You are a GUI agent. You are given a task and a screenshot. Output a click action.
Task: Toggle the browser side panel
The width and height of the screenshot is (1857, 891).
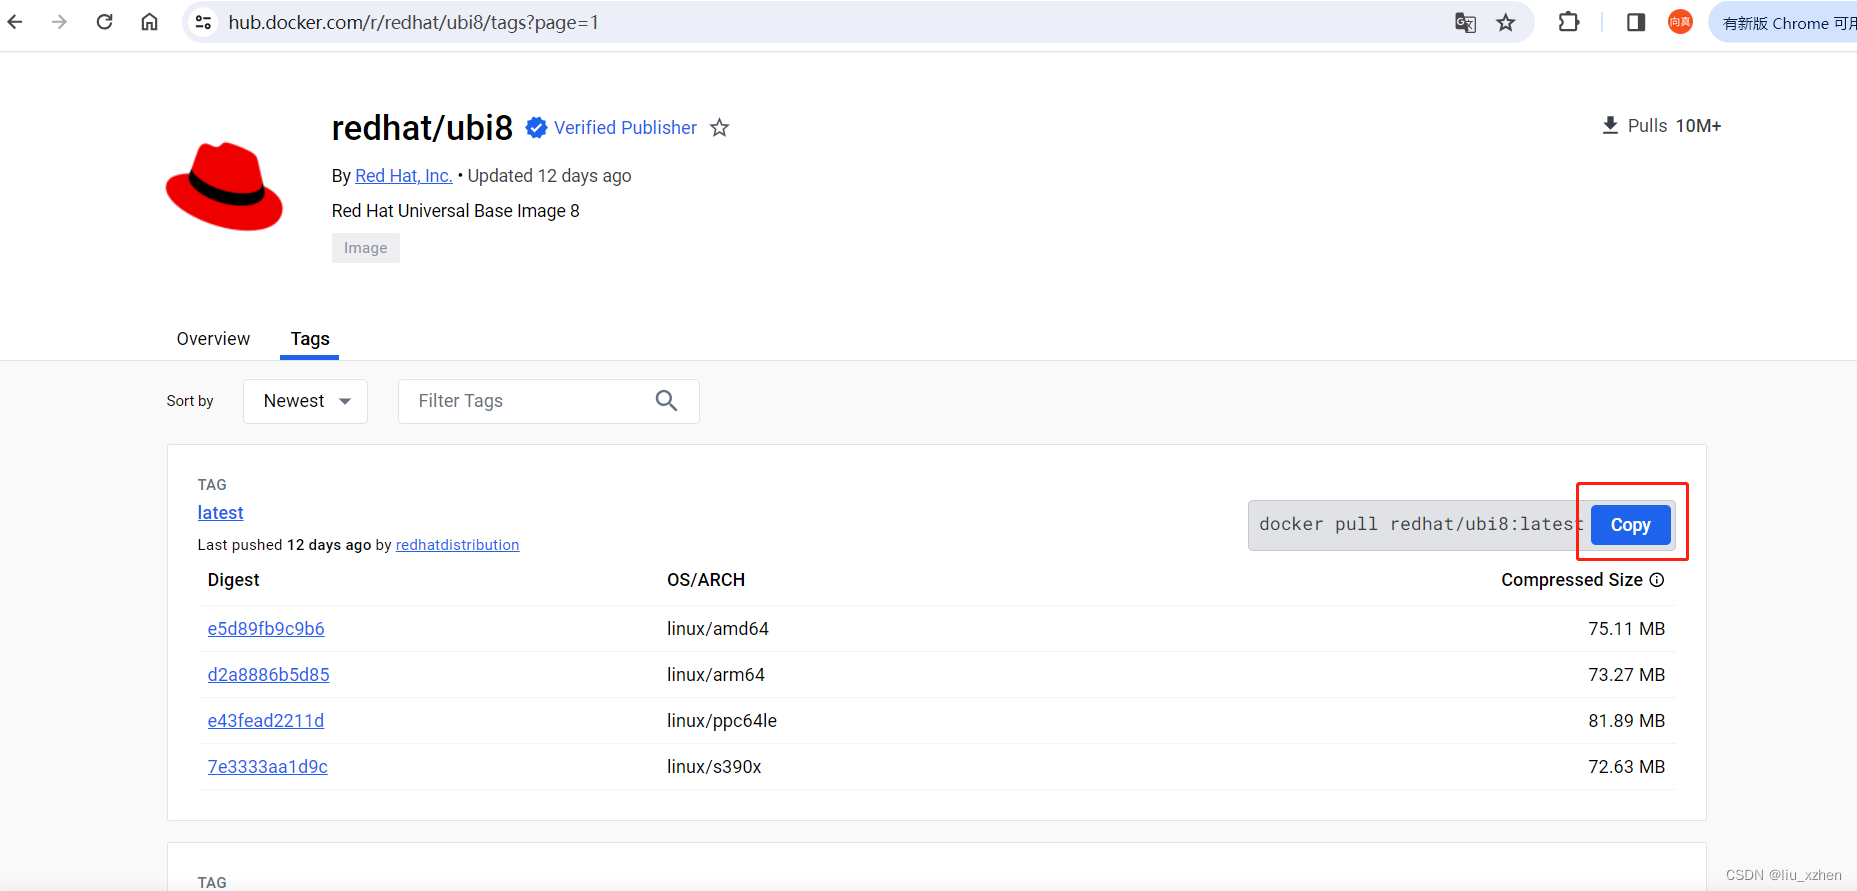(x=1636, y=22)
